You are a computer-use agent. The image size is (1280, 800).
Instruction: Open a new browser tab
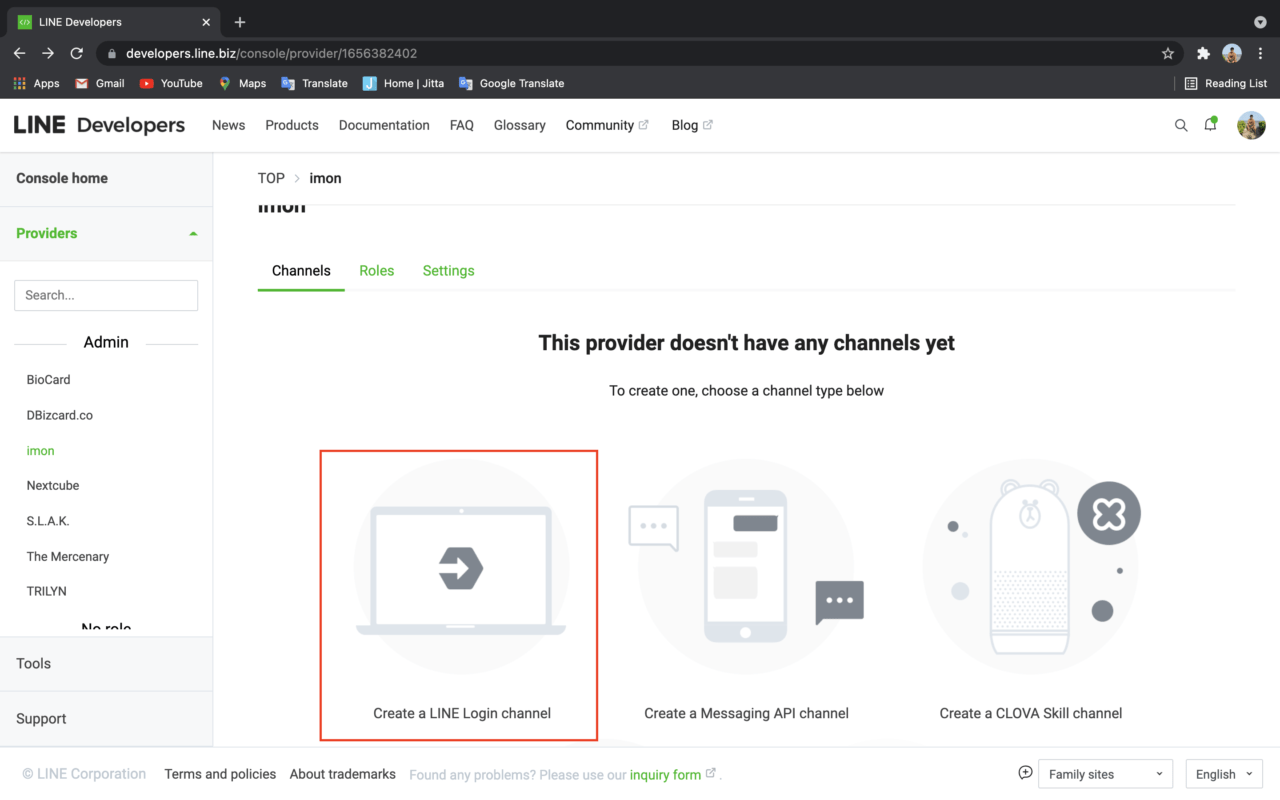pyautogui.click(x=240, y=22)
